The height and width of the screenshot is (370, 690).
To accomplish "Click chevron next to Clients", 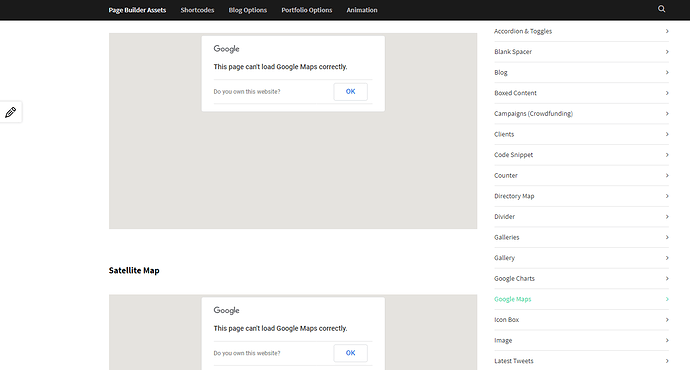I will pos(667,134).
